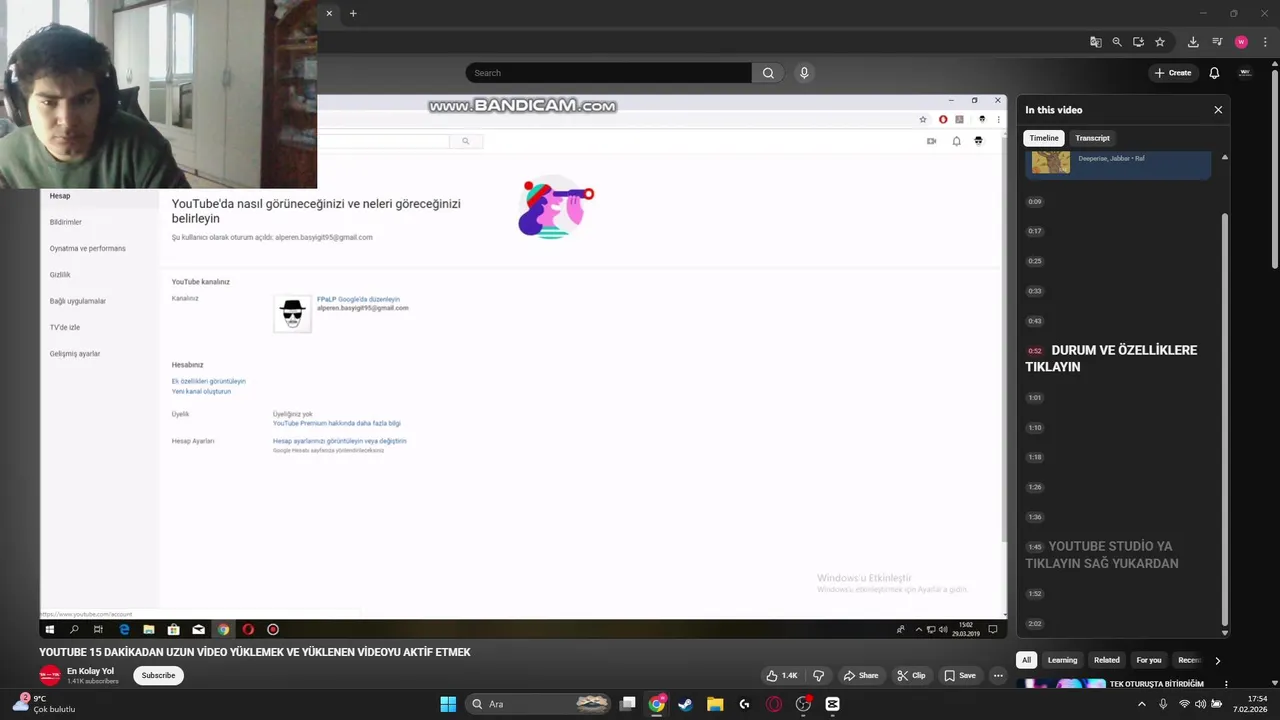The image size is (1280, 720).
Task: Click the down arrow of the timeline panel scrollbar
Action: pyautogui.click(x=1225, y=632)
